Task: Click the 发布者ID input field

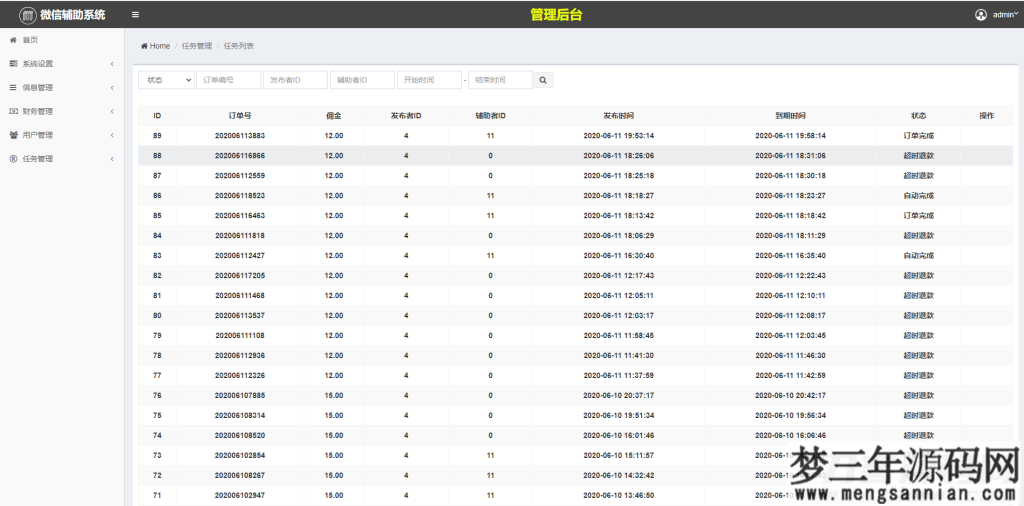Action: (295, 80)
